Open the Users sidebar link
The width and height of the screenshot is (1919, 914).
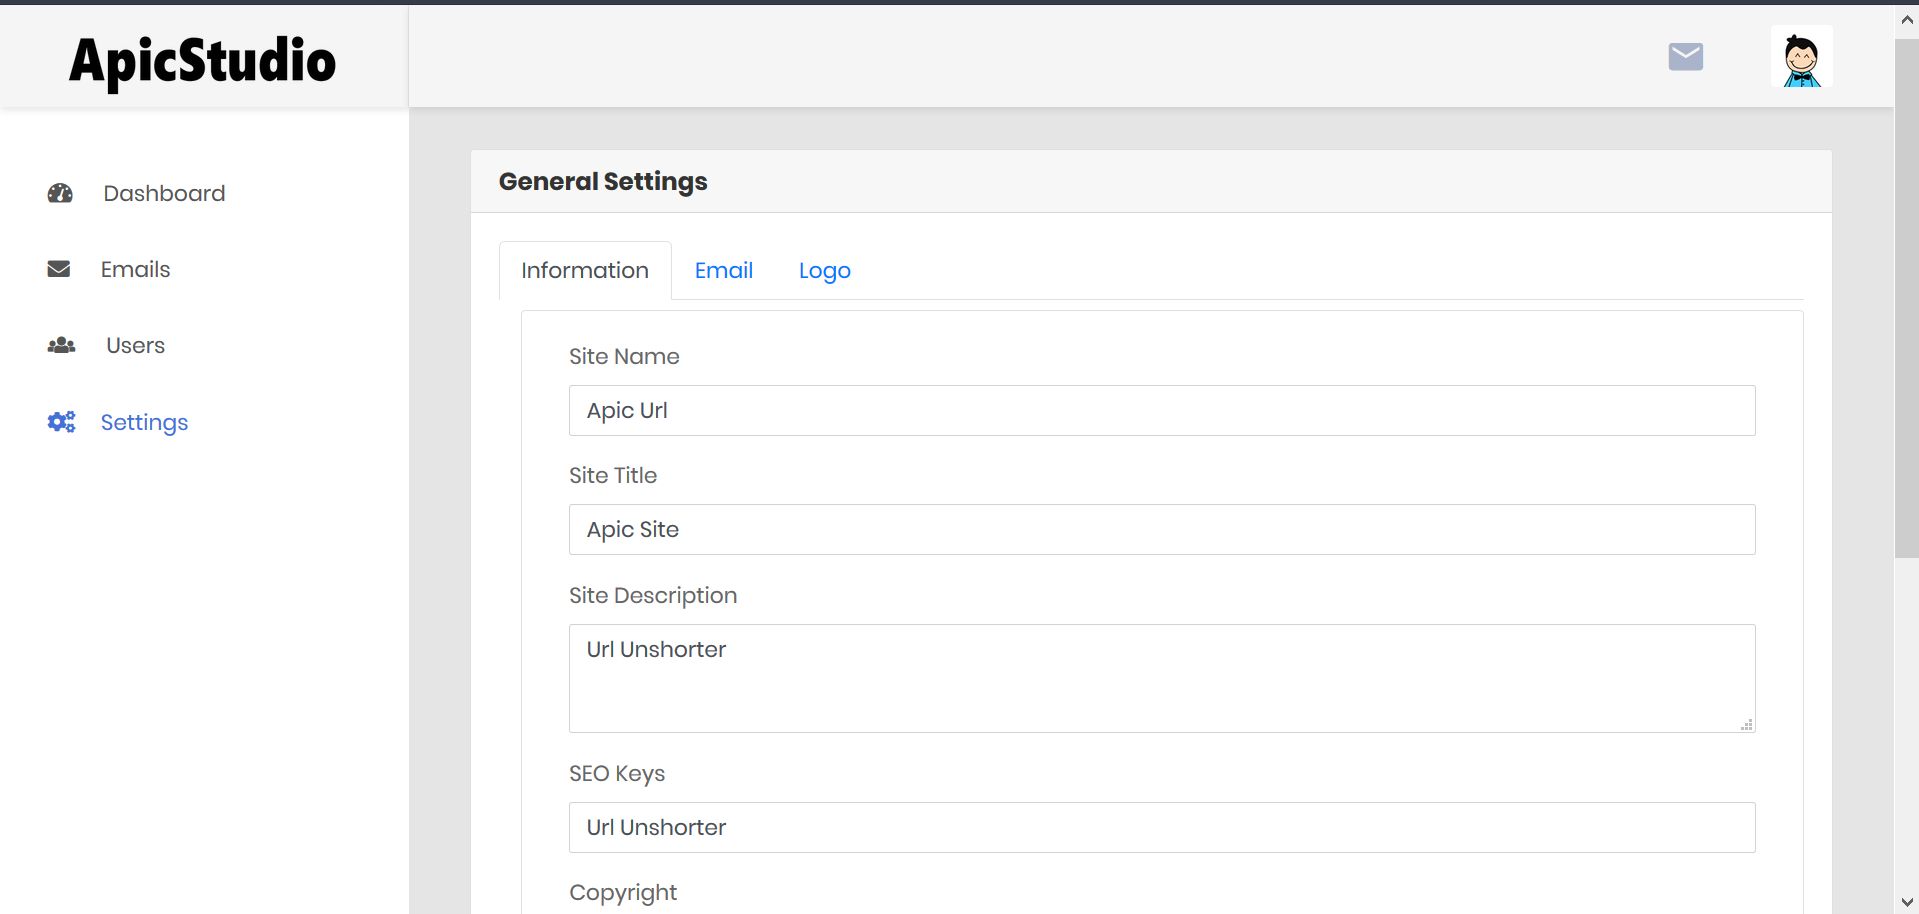pos(135,345)
